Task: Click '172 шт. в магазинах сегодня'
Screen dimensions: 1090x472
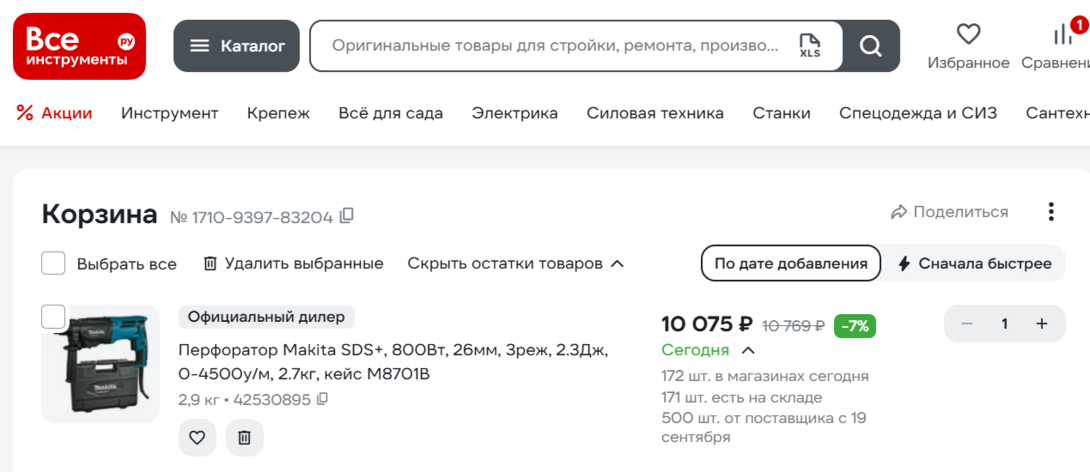Action: click(765, 376)
